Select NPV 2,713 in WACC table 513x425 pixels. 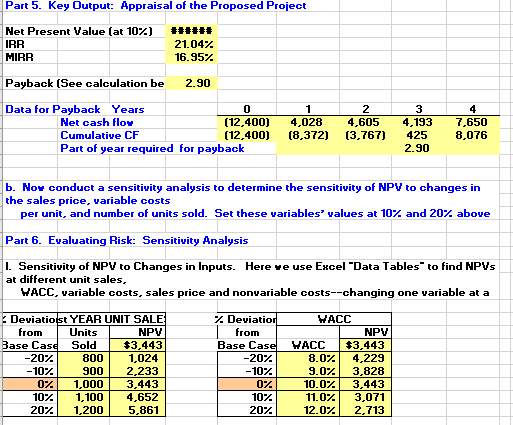[365, 410]
